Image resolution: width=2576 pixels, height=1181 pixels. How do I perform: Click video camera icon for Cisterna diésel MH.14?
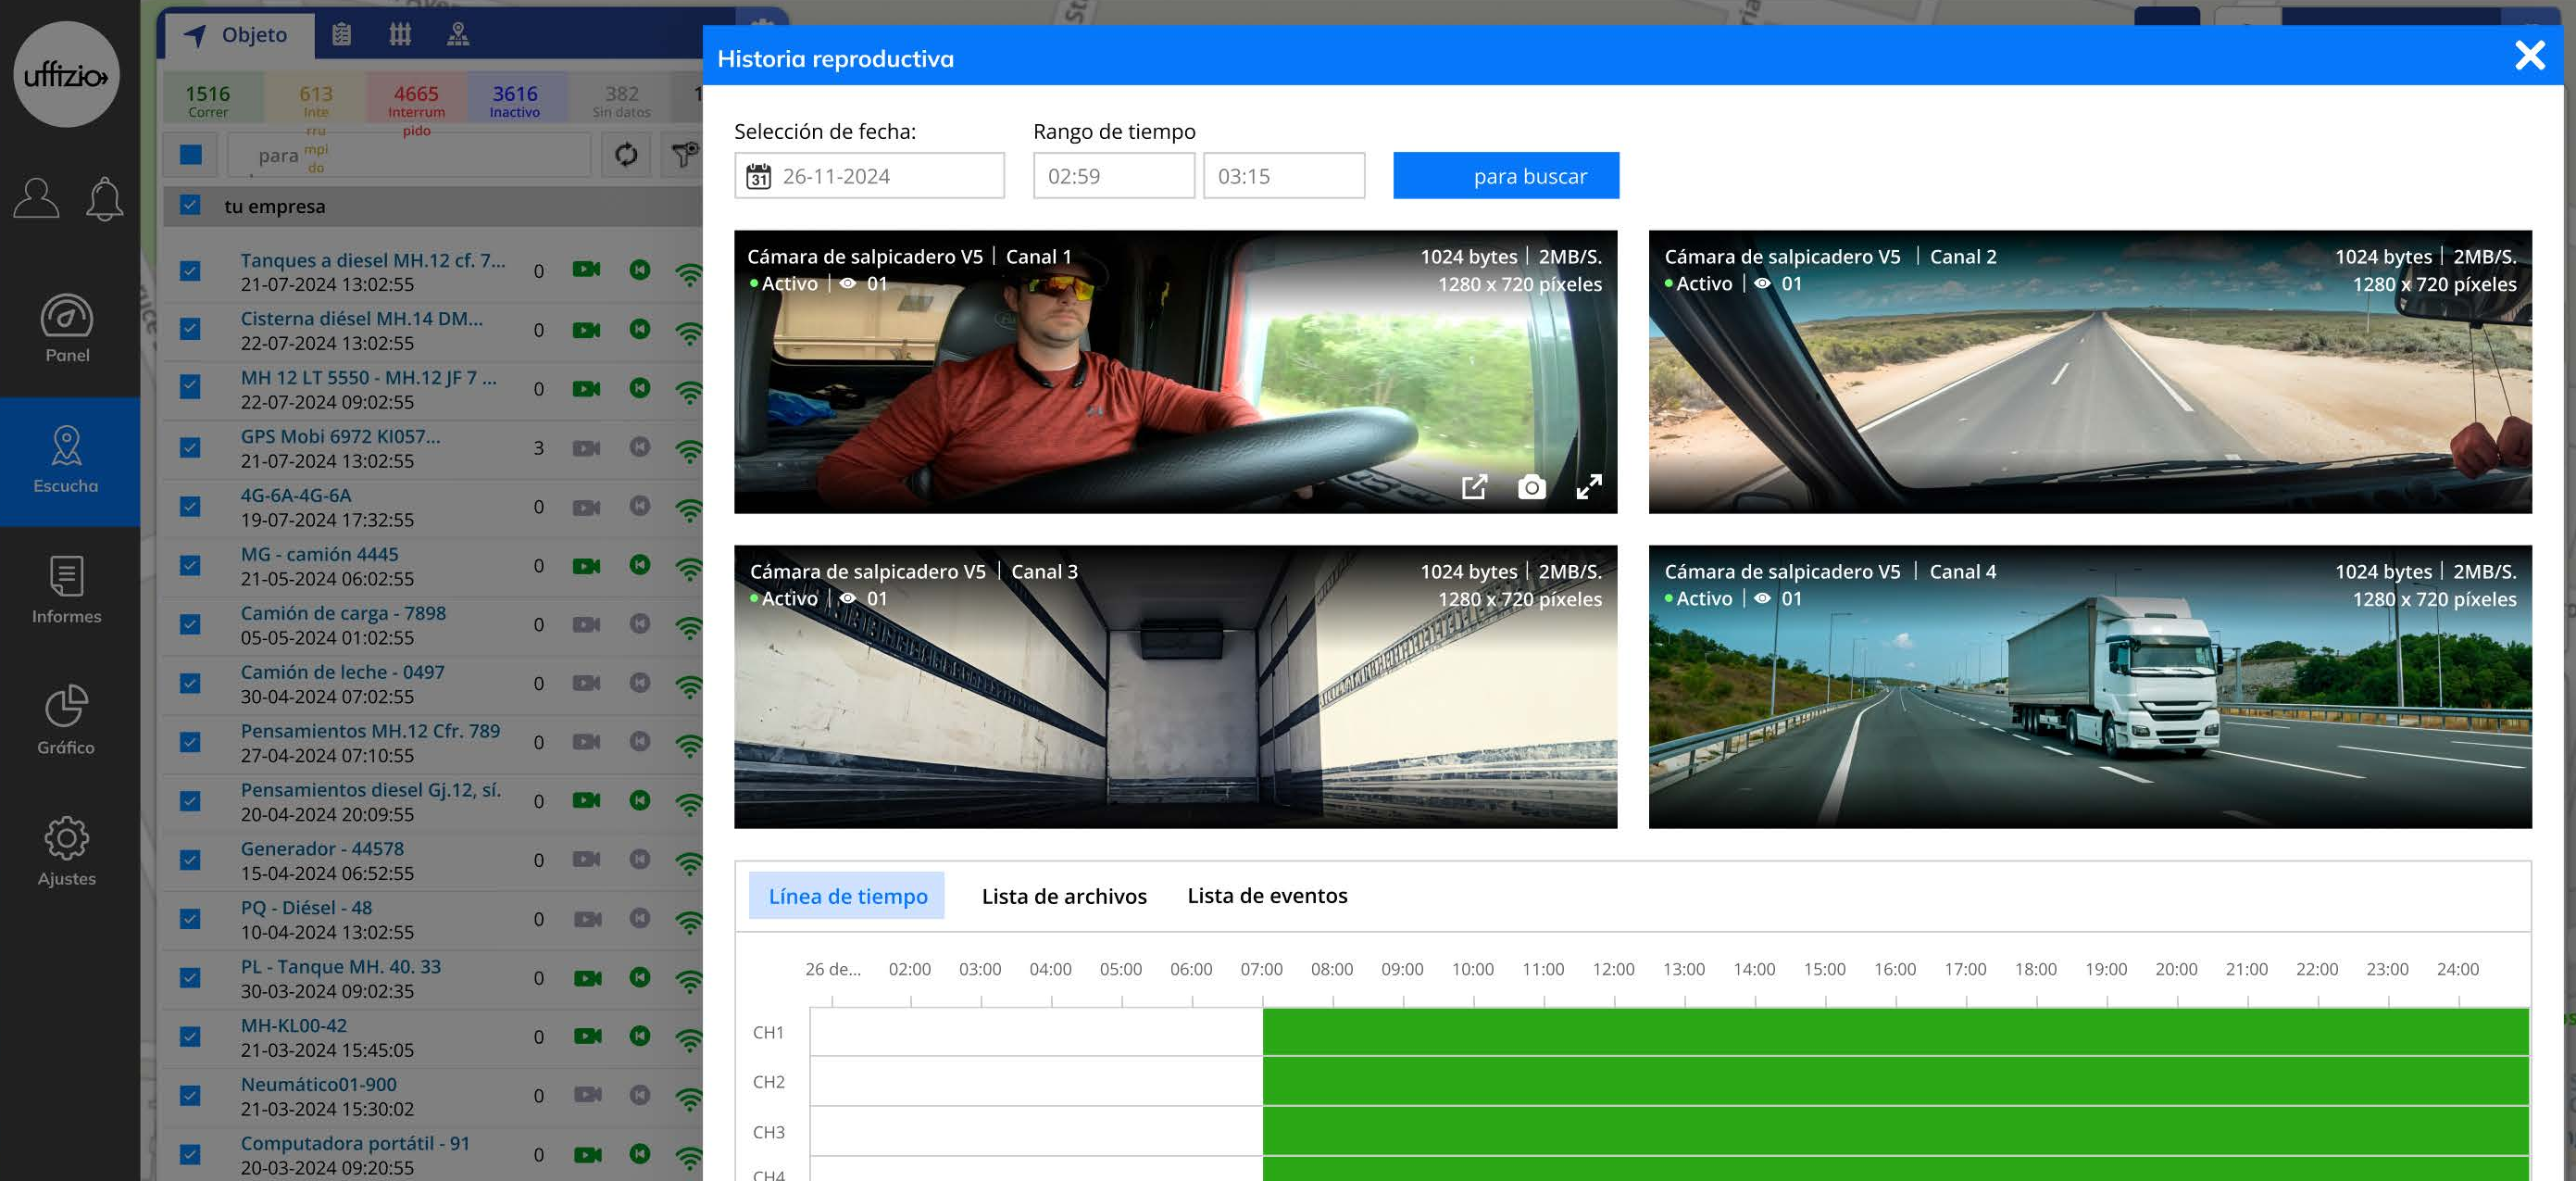[587, 329]
